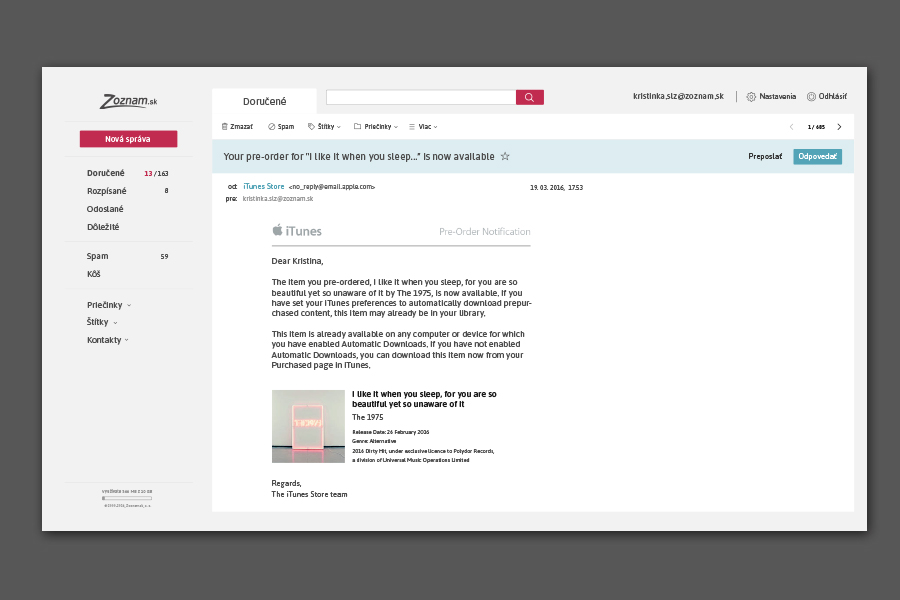The height and width of the screenshot is (600, 900).
Task: Select the Doručené tab
Action: 264,101
